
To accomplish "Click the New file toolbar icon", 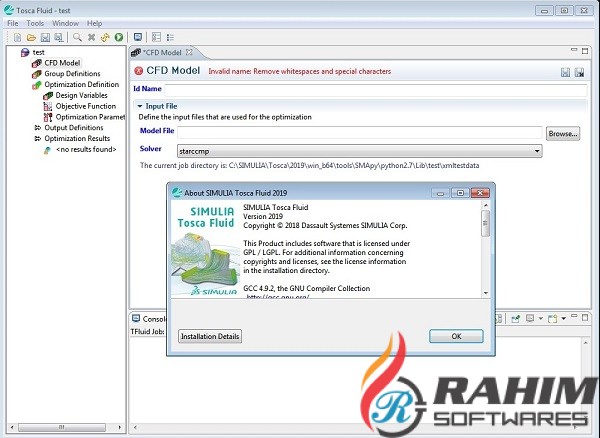I will 17,37.
